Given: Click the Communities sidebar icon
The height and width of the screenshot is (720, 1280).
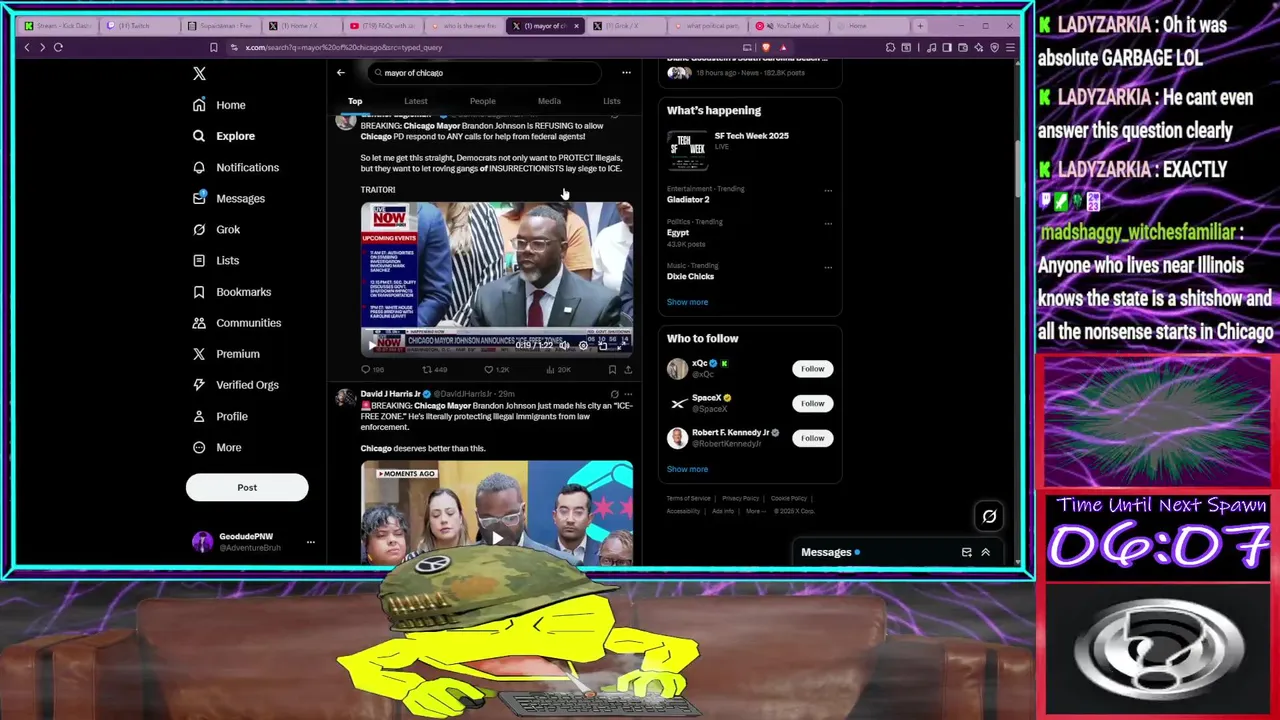Looking at the screenshot, I should tap(199, 323).
